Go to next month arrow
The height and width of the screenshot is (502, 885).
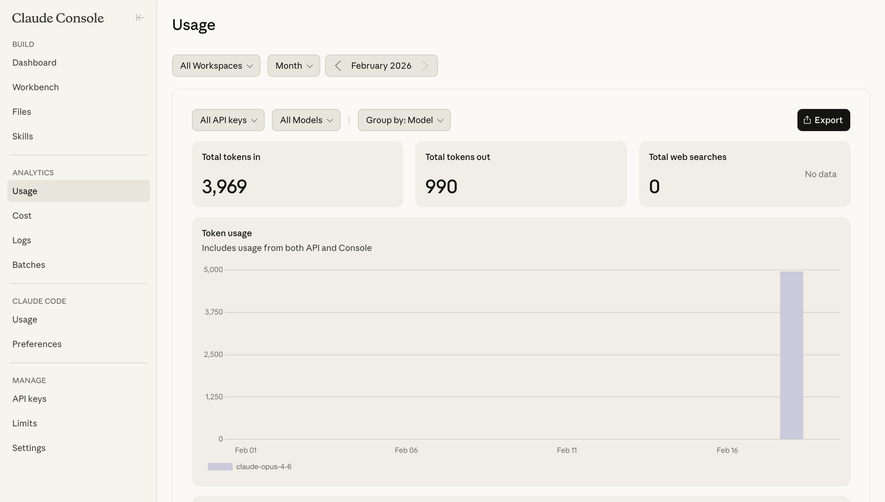coord(425,66)
